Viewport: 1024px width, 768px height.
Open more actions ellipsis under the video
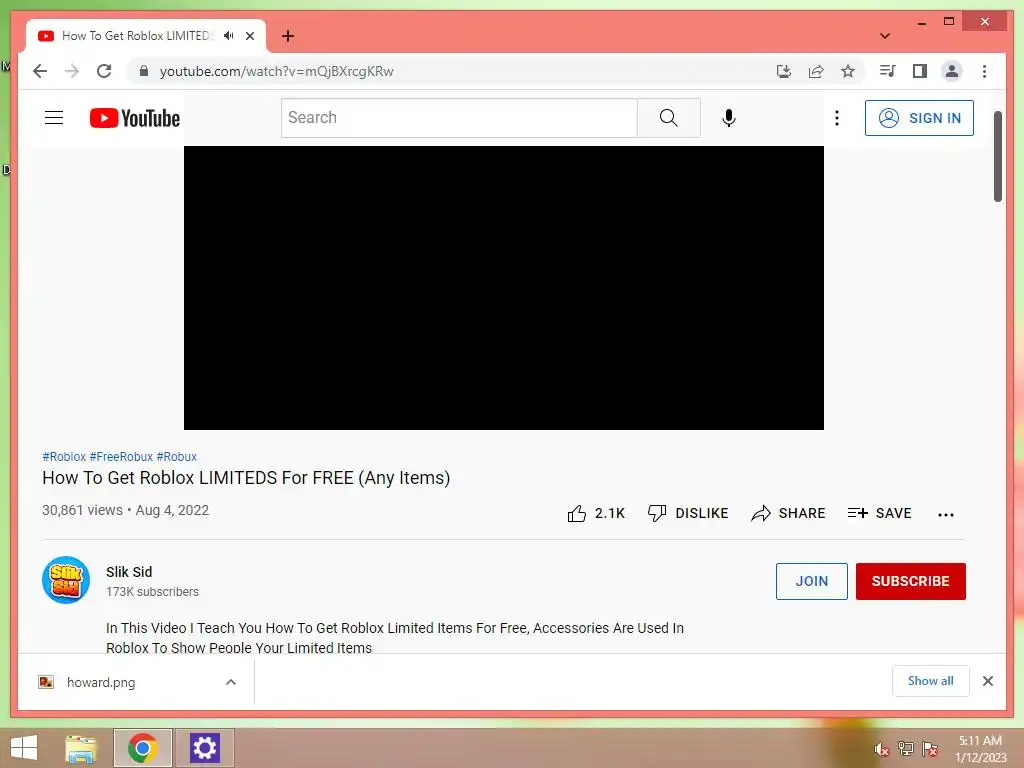click(x=946, y=515)
